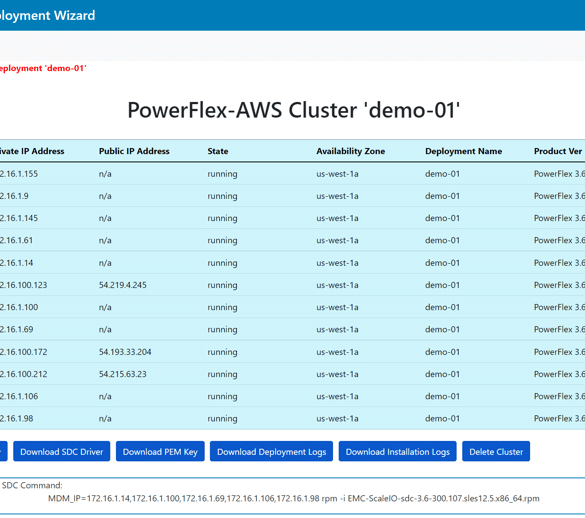Viewport: 585px width, 518px height.
Task: Click the Download SDC Driver button
Action: tap(62, 452)
